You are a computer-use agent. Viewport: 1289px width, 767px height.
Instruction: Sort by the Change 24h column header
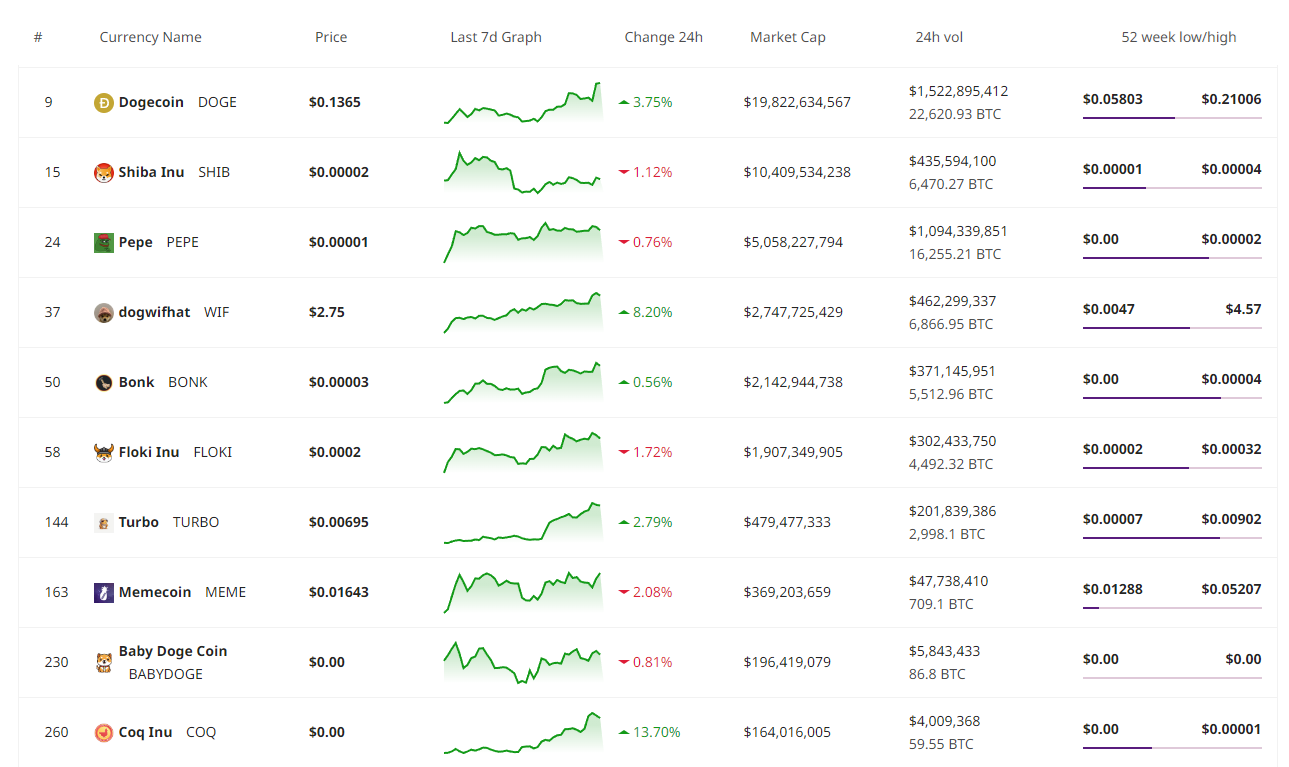click(x=663, y=37)
